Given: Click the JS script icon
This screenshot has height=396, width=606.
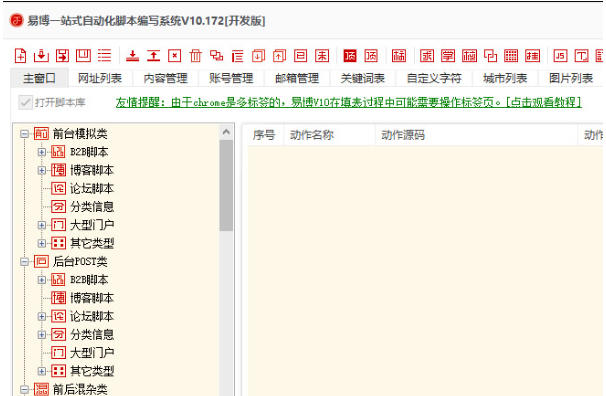Looking at the screenshot, I should (560, 56).
